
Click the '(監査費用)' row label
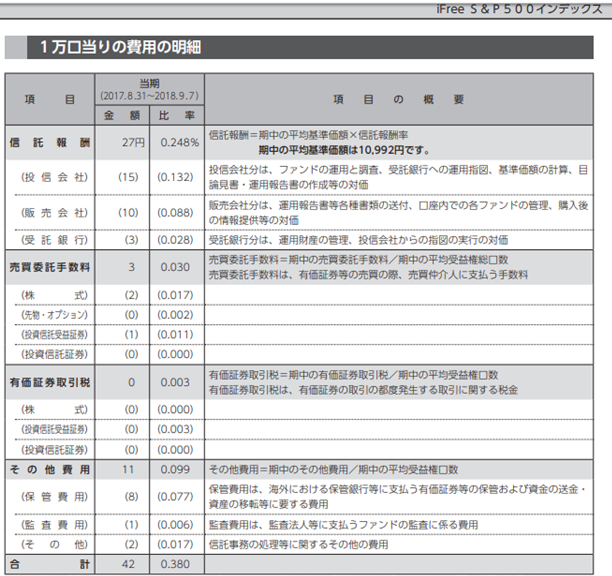54,525
